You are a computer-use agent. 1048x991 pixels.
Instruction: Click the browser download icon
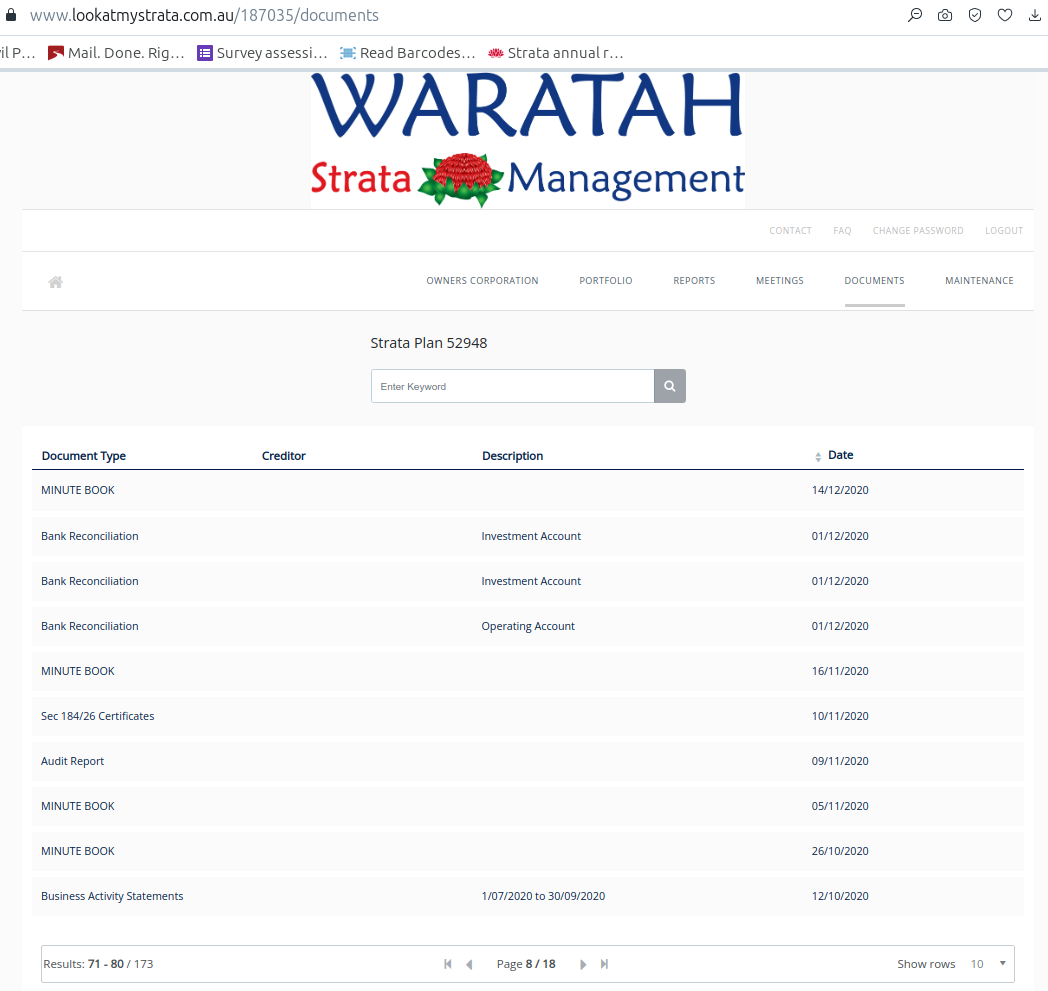(x=1034, y=15)
